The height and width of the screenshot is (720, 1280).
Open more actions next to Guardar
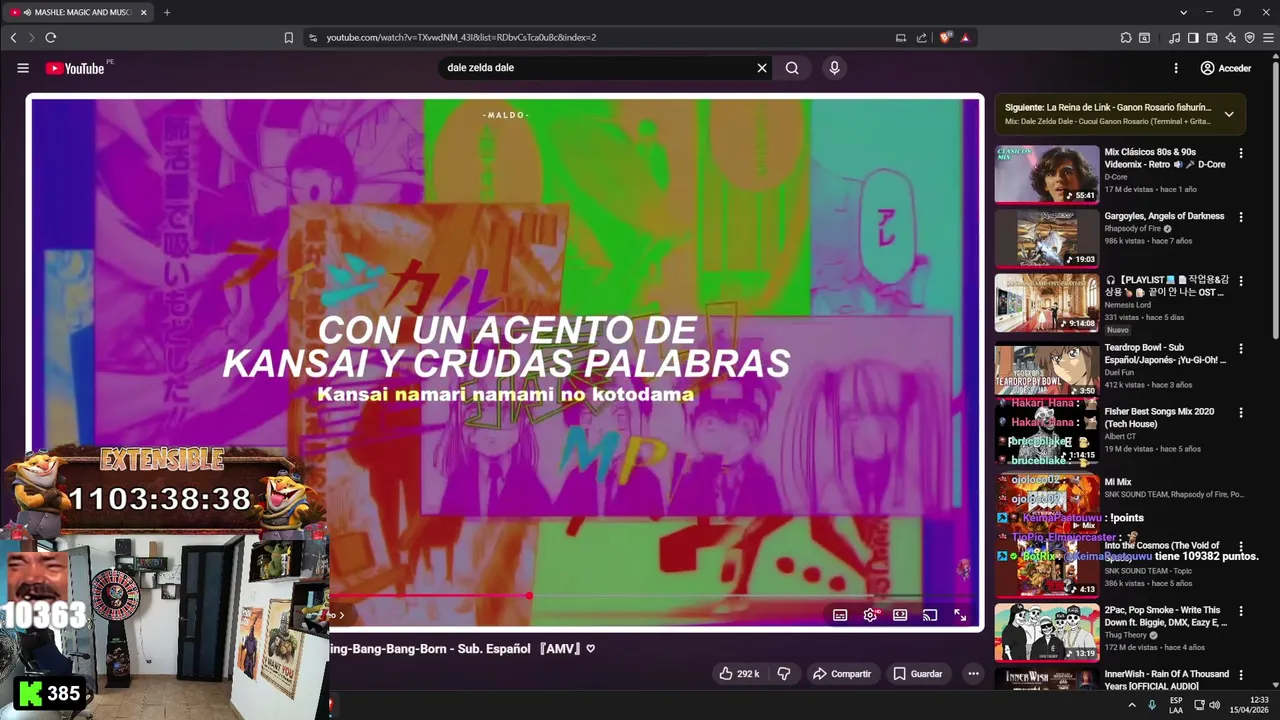[973, 674]
